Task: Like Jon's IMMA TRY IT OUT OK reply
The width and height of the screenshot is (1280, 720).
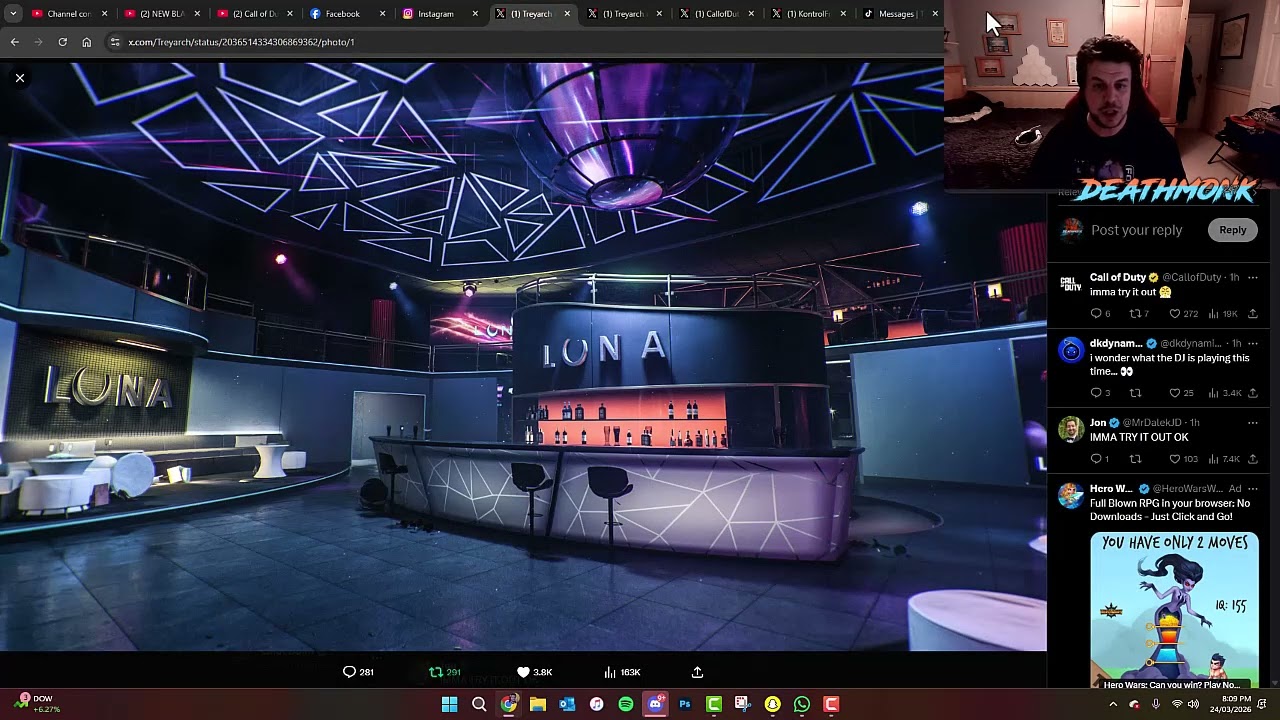Action: pyautogui.click(x=1183, y=459)
